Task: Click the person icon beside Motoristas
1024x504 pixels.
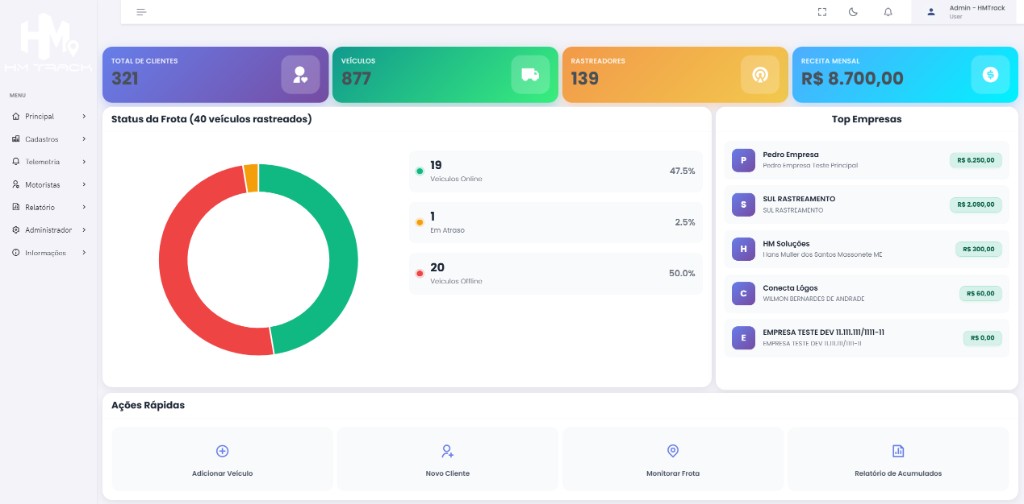Action: coord(16,185)
